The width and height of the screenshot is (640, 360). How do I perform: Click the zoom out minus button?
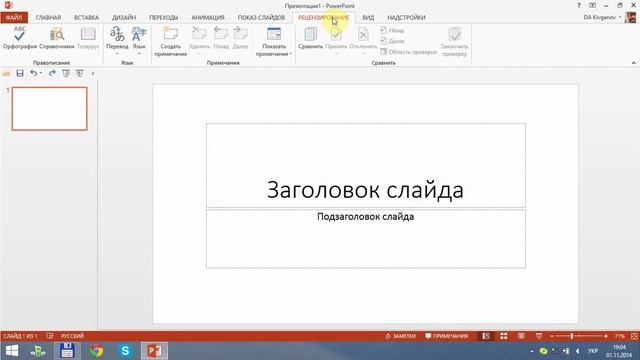point(552,336)
